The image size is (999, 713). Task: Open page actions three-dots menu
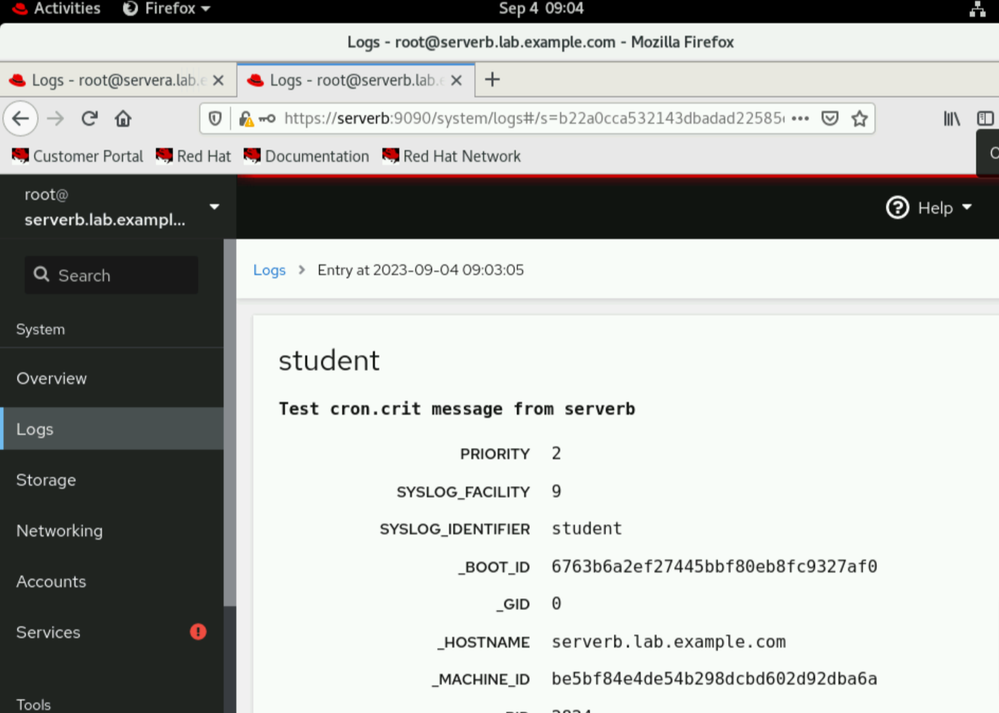[800, 118]
